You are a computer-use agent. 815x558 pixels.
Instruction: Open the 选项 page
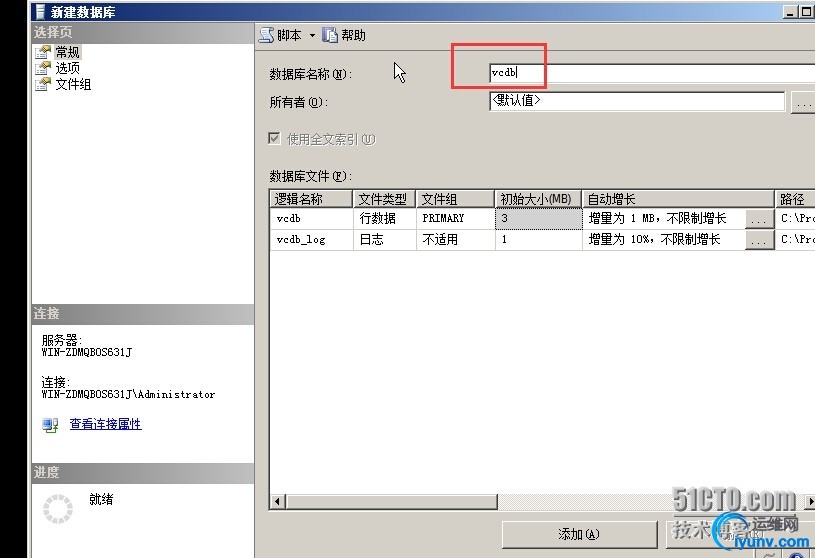click(68, 68)
